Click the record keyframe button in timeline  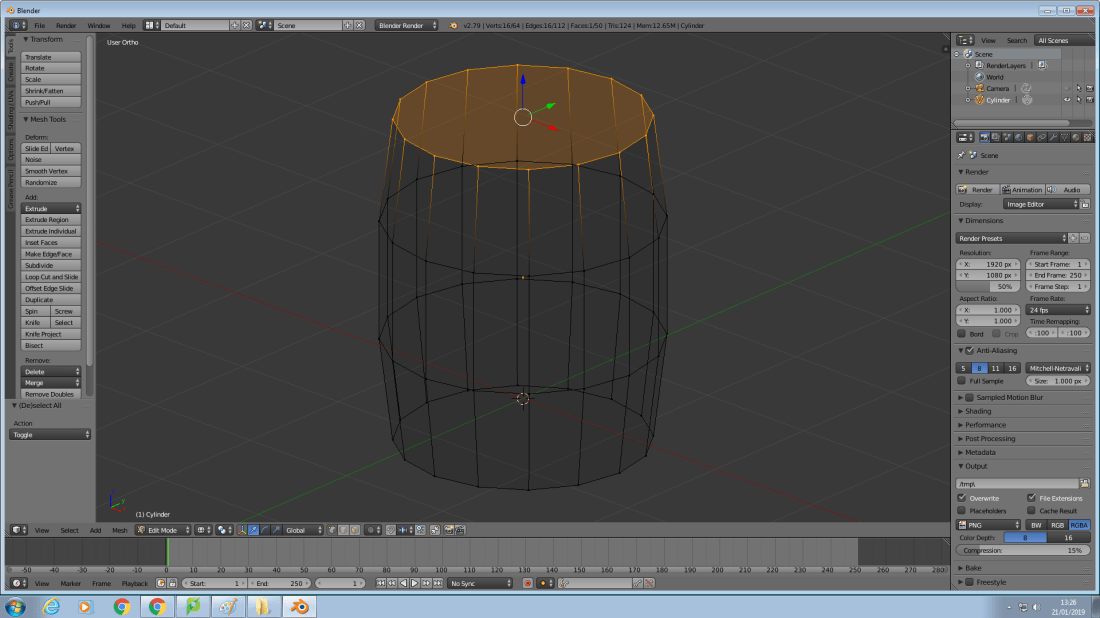(x=528, y=583)
